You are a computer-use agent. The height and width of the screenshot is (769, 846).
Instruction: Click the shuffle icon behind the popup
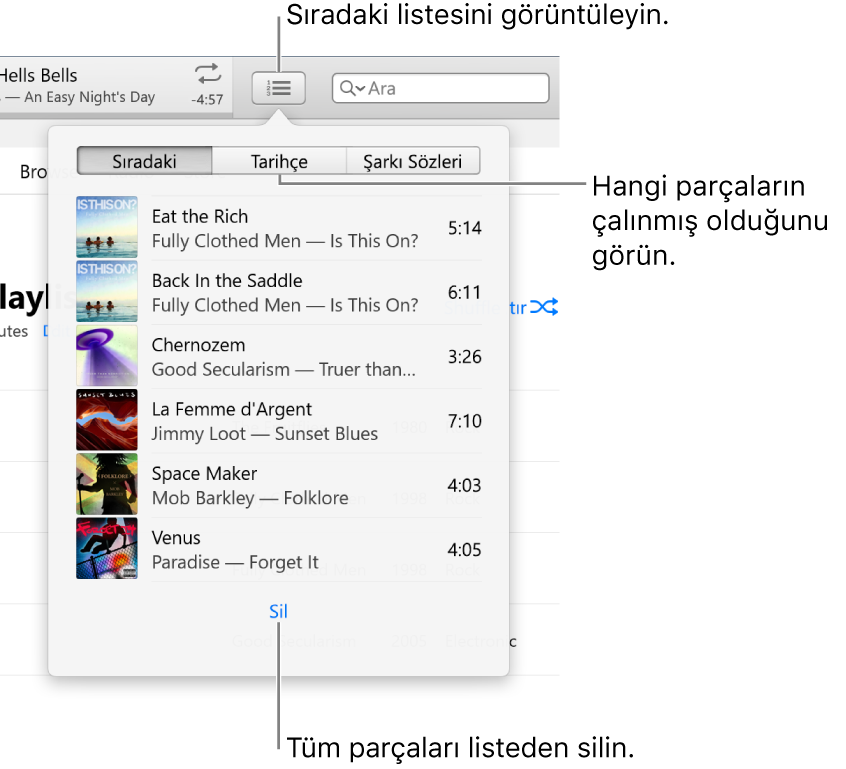(544, 307)
